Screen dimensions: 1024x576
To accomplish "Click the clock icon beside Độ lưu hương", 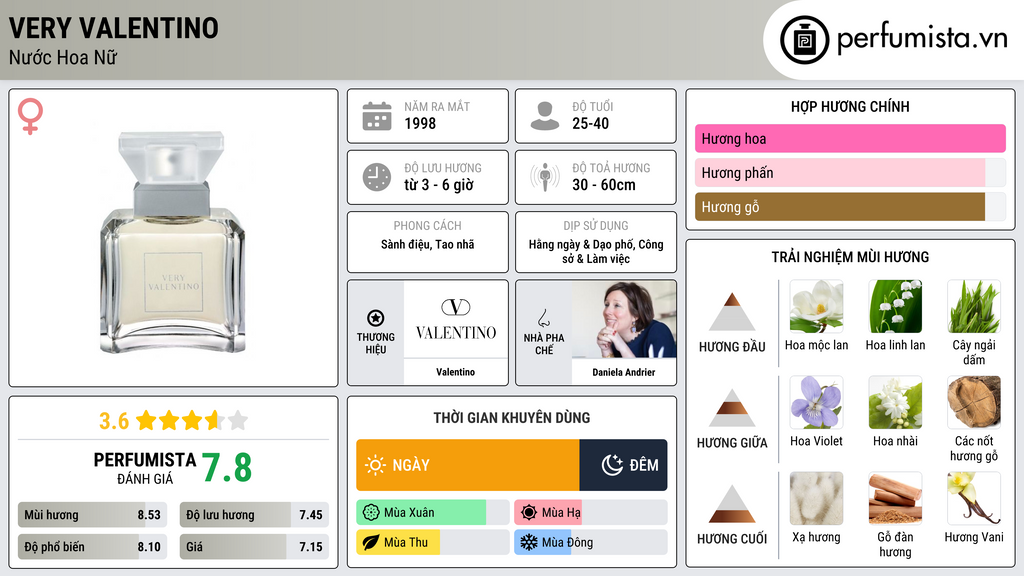I will click(x=377, y=177).
